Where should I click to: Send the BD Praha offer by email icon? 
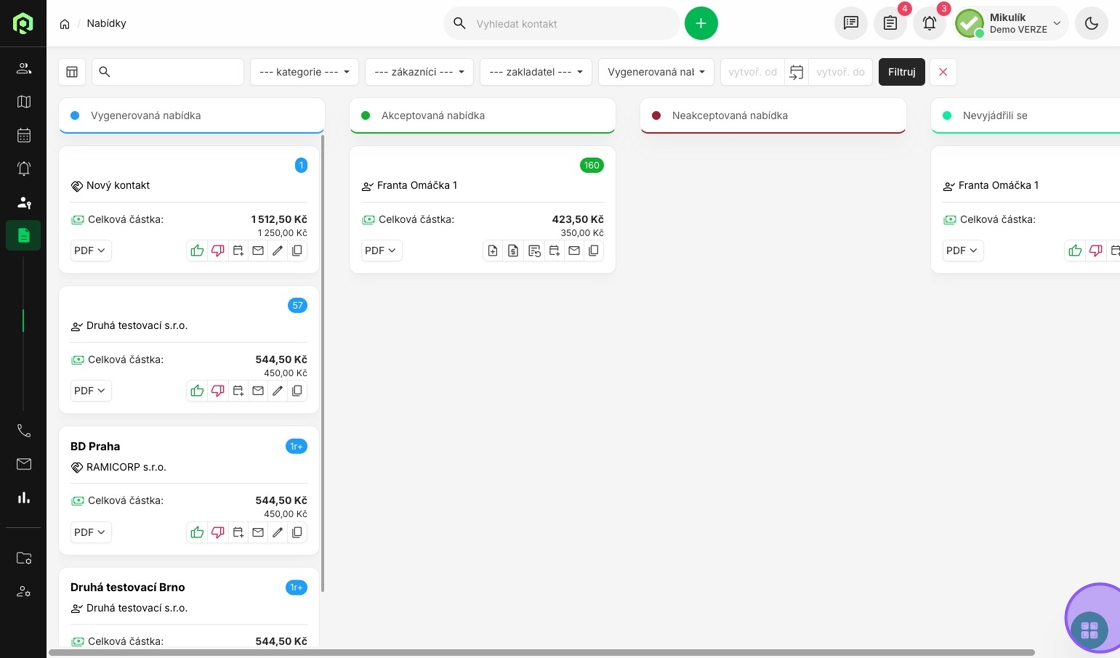coord(258,533)
